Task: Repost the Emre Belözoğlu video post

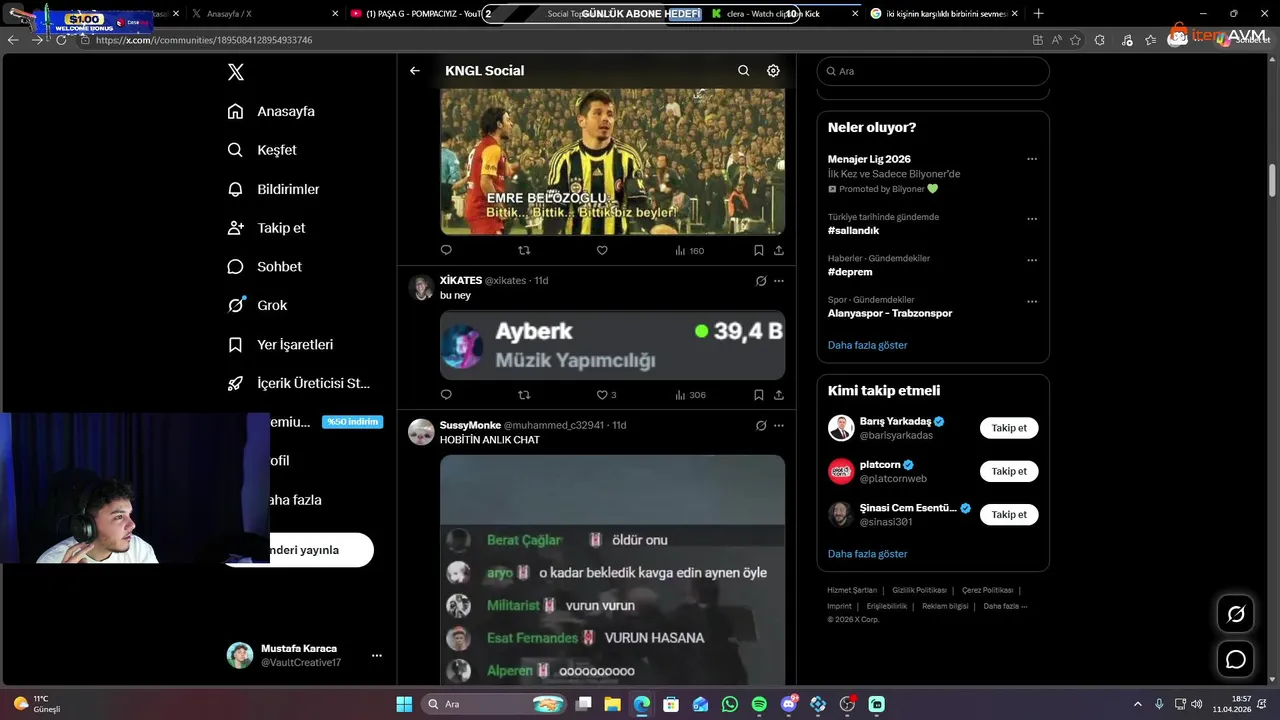Action: pyautogui.click(x=524, y=251)
